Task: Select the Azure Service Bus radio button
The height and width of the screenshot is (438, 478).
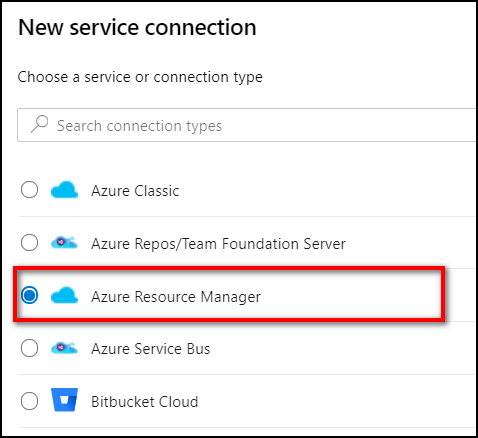Action: tap(29, 348)
